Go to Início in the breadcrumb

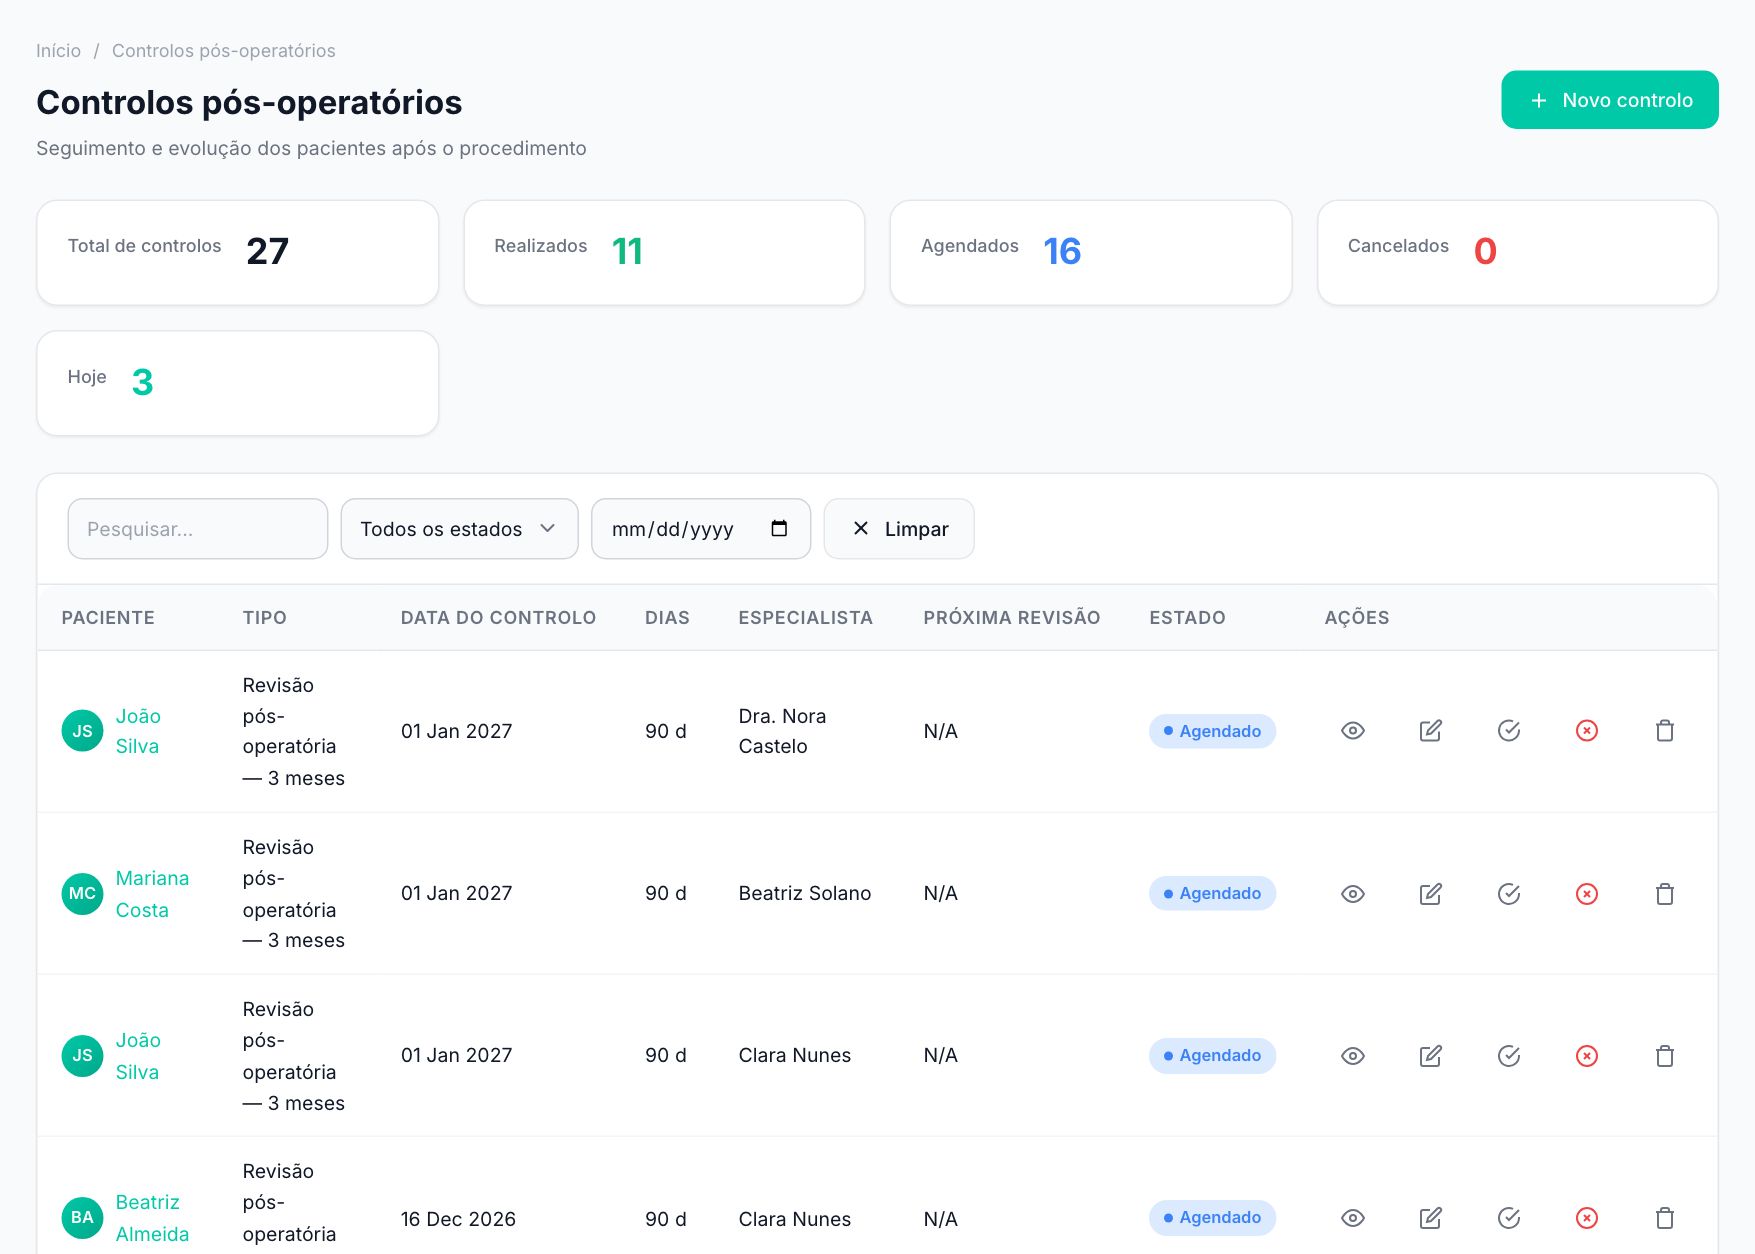(x=58, y=51)
